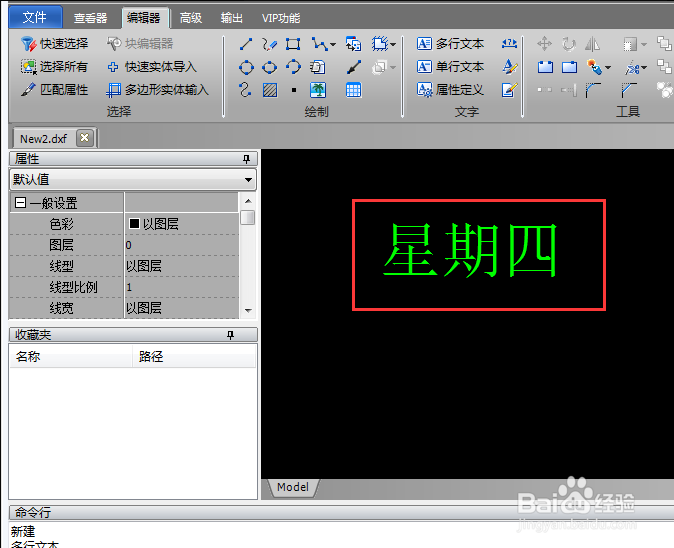This screenshot has width=674, height=548.
Task: Pin the 属性 panel
Action: (246, 159)
